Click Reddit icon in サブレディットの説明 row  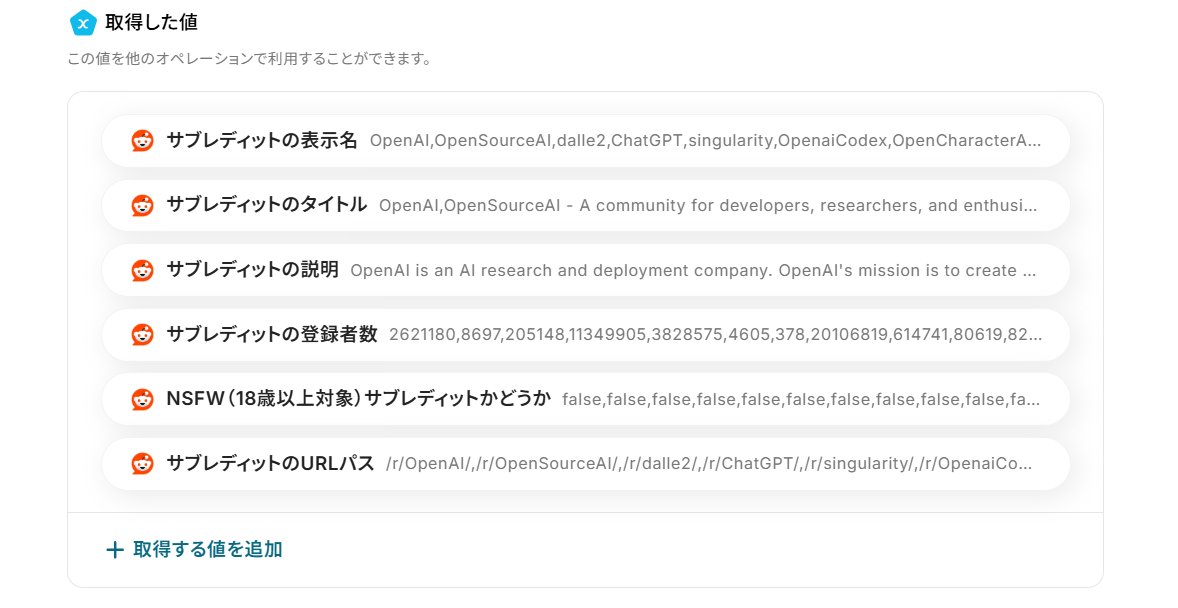coord(143,270)
